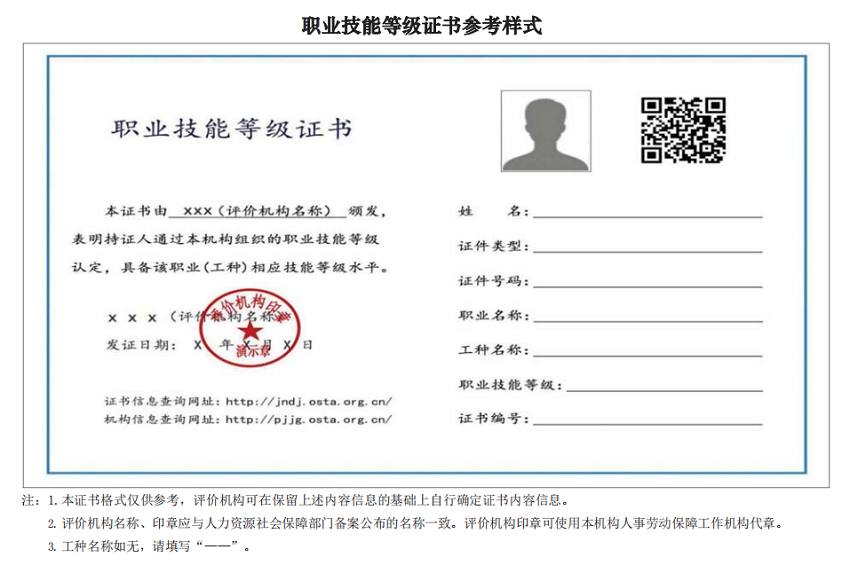Image resolution: width=850 pixels, height=565 pixels.
Task: Click the 证书信息查询网址 label
Action: (160, 401)
